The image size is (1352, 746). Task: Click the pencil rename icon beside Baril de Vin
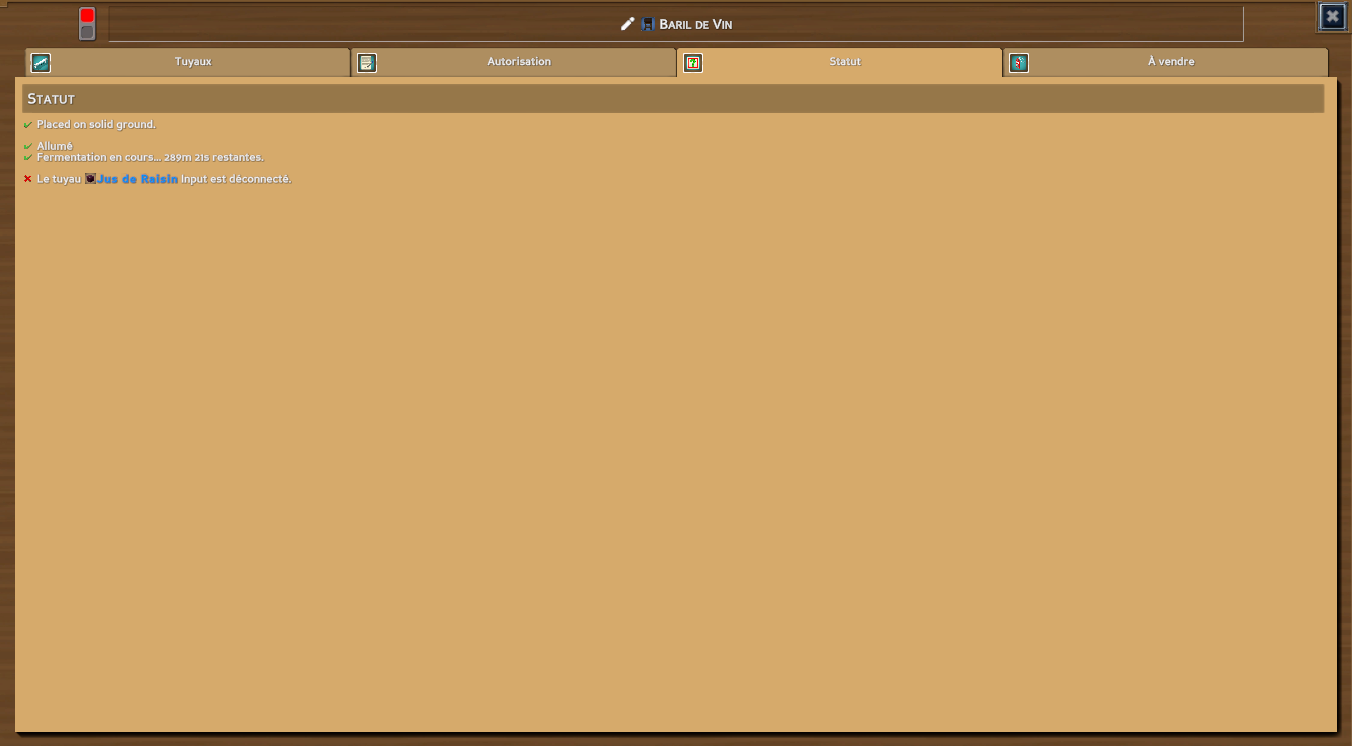(x=628, y=24)
